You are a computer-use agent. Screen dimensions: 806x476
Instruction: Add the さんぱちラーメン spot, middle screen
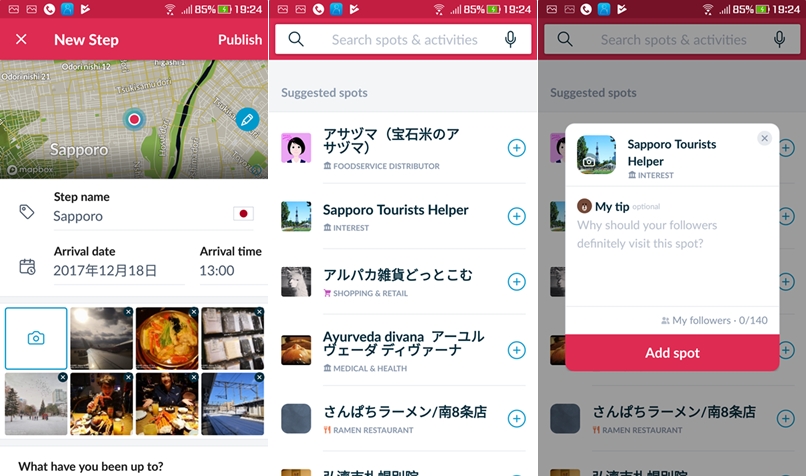517,418
